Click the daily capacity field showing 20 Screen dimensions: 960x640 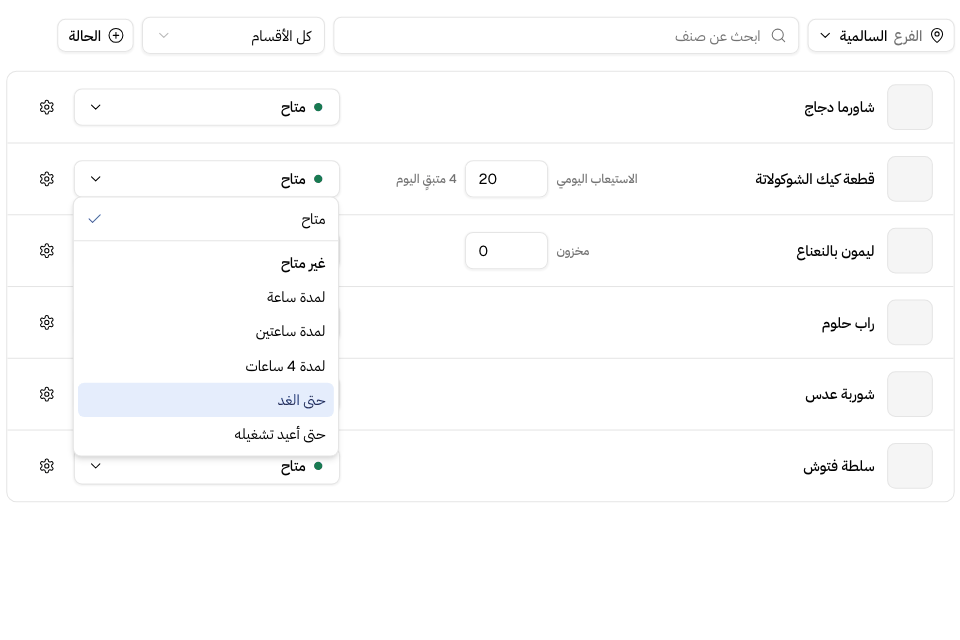point(506,179)
